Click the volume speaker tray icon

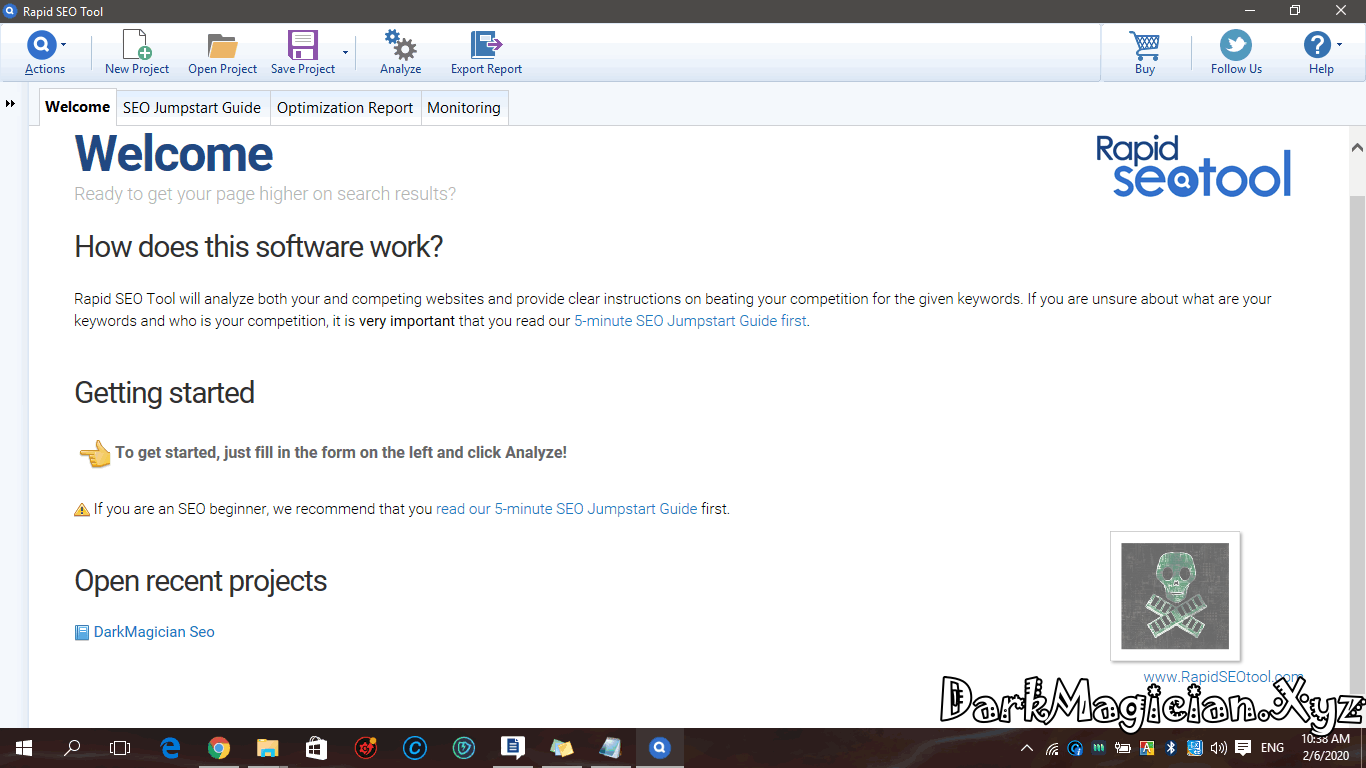click(x=1218, y=748)
